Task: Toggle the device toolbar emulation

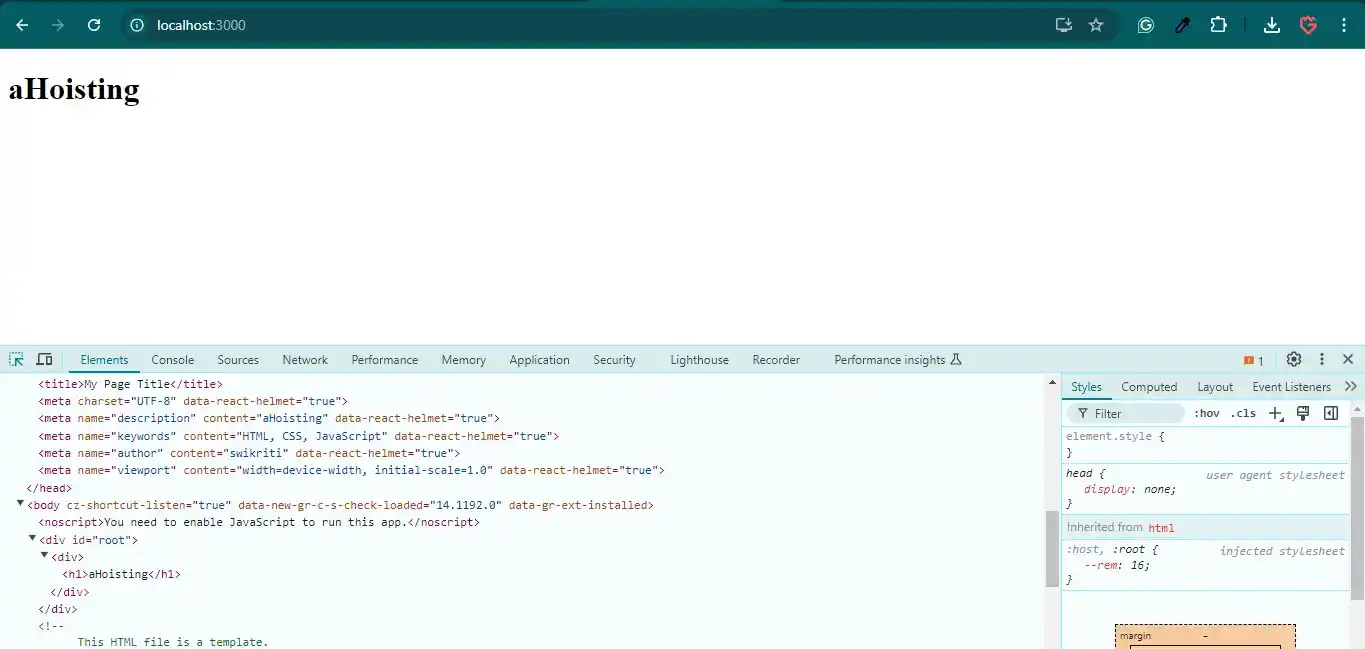Action: 45,360
